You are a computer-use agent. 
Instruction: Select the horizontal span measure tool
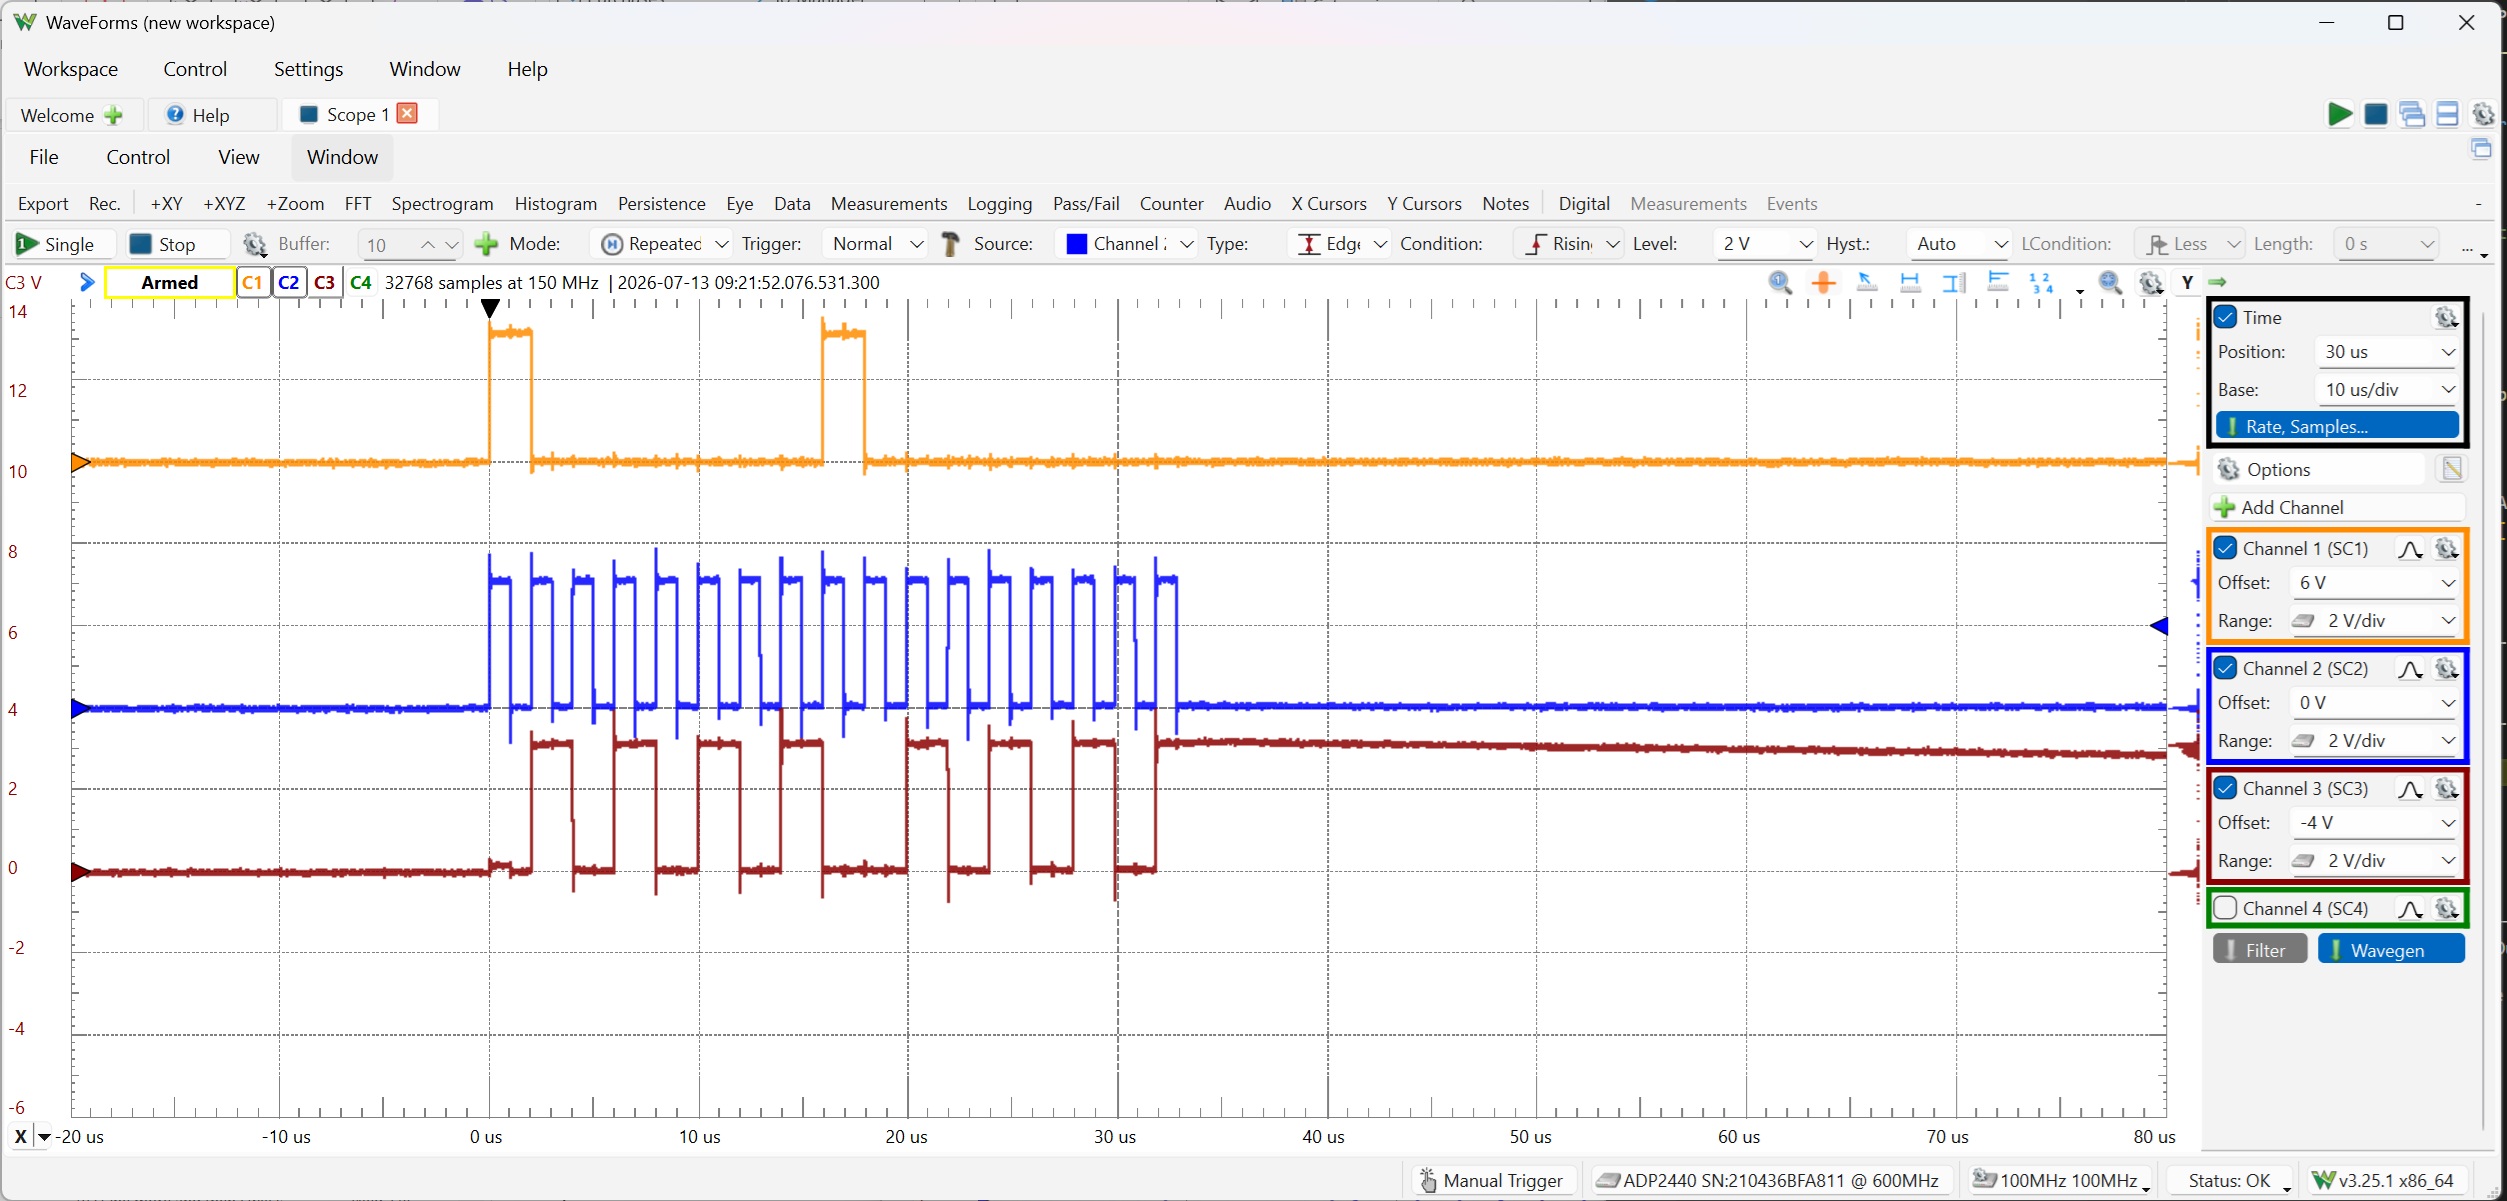[x=1910, y=283]
